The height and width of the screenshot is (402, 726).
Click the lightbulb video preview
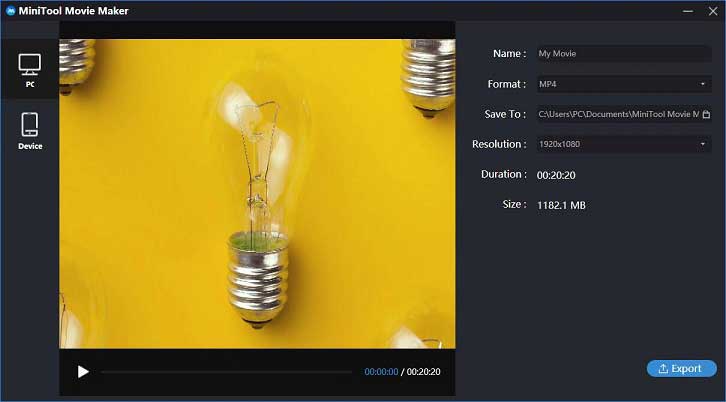[x=257, y=194]
